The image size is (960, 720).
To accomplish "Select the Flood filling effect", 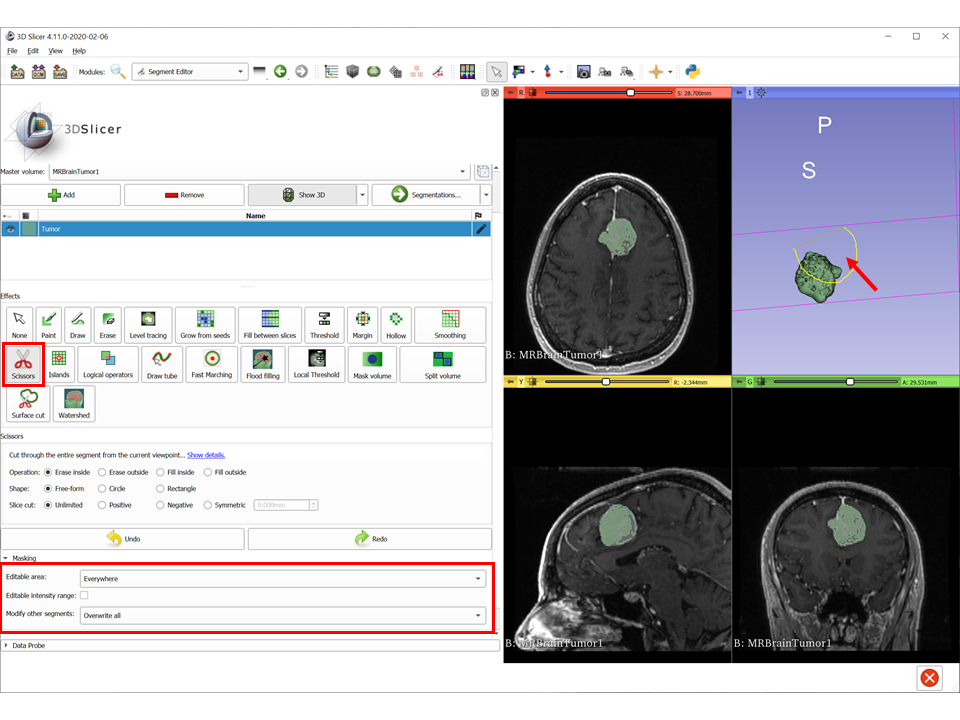I will point(263,364).
